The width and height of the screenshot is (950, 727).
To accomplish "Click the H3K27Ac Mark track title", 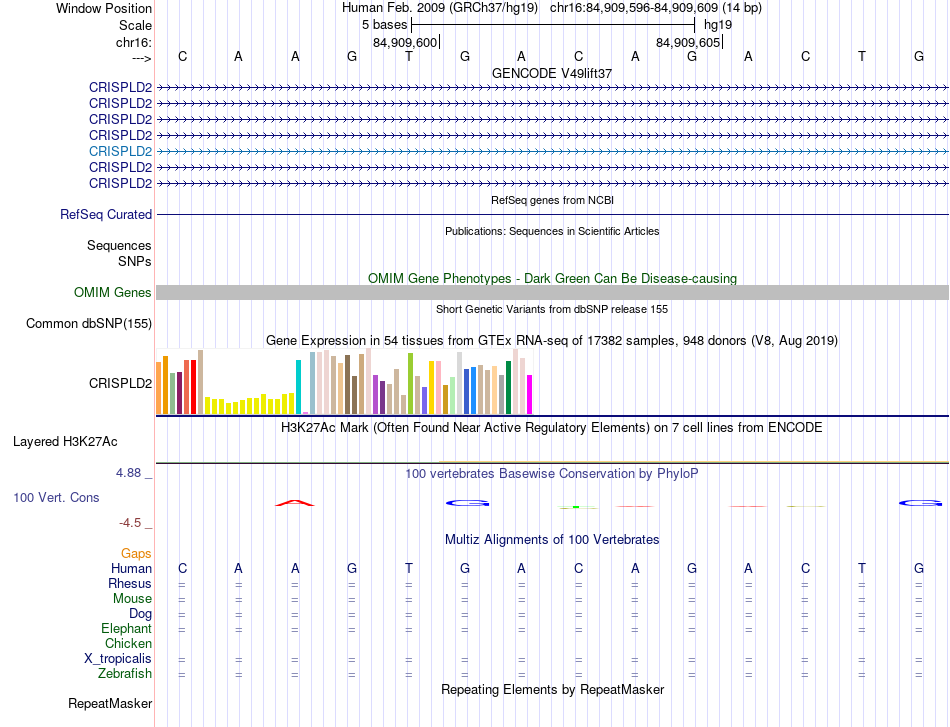I will [x=552, y=428].
